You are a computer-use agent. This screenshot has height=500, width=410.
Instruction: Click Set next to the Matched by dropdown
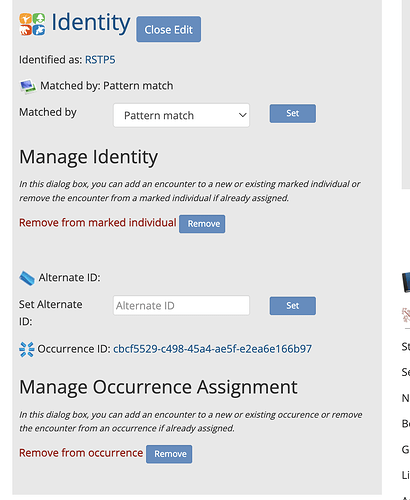click(x=293, y=113)
